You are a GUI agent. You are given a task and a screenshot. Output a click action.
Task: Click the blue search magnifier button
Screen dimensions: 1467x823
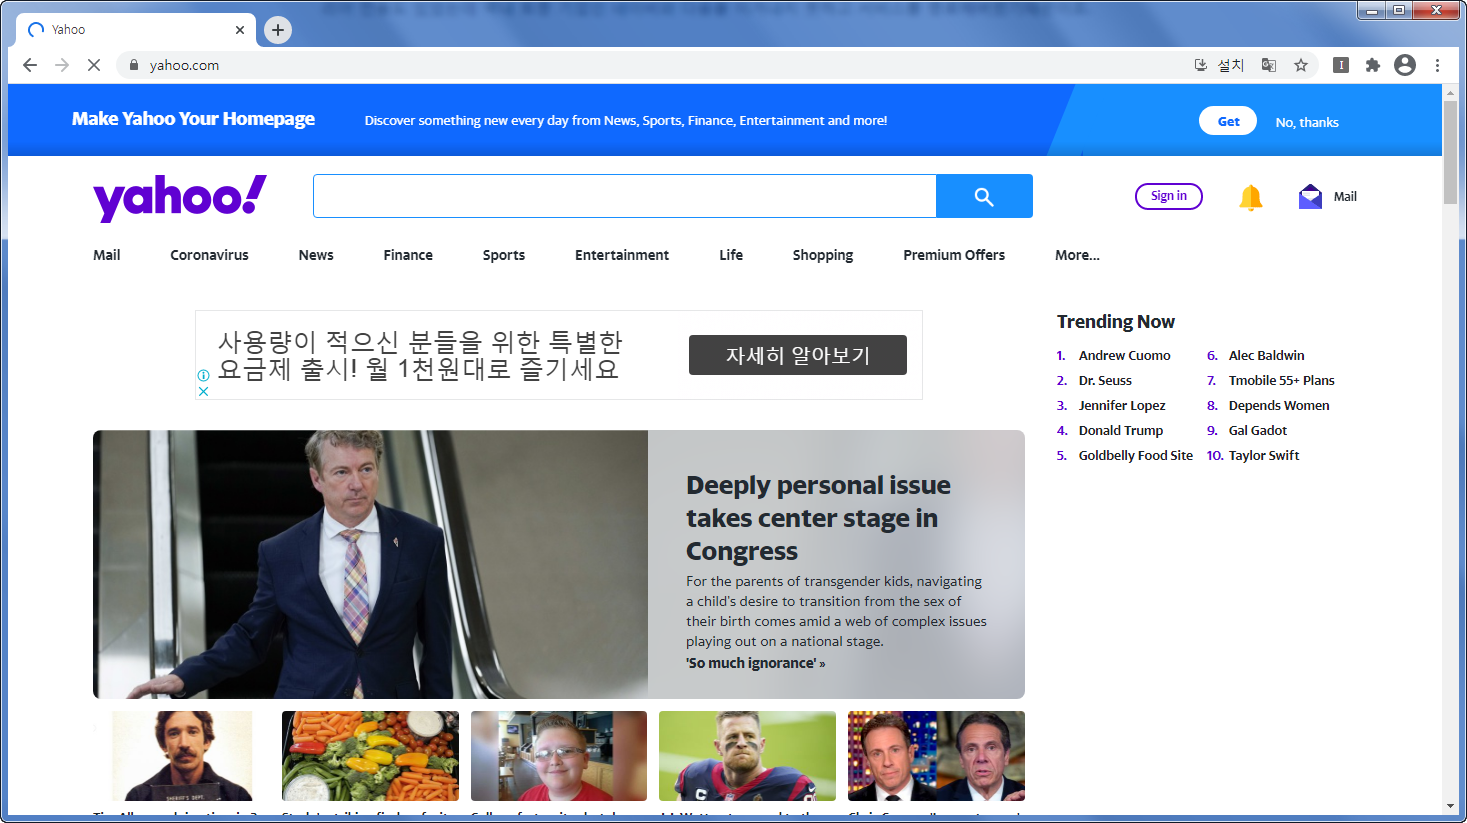[984, 196]
